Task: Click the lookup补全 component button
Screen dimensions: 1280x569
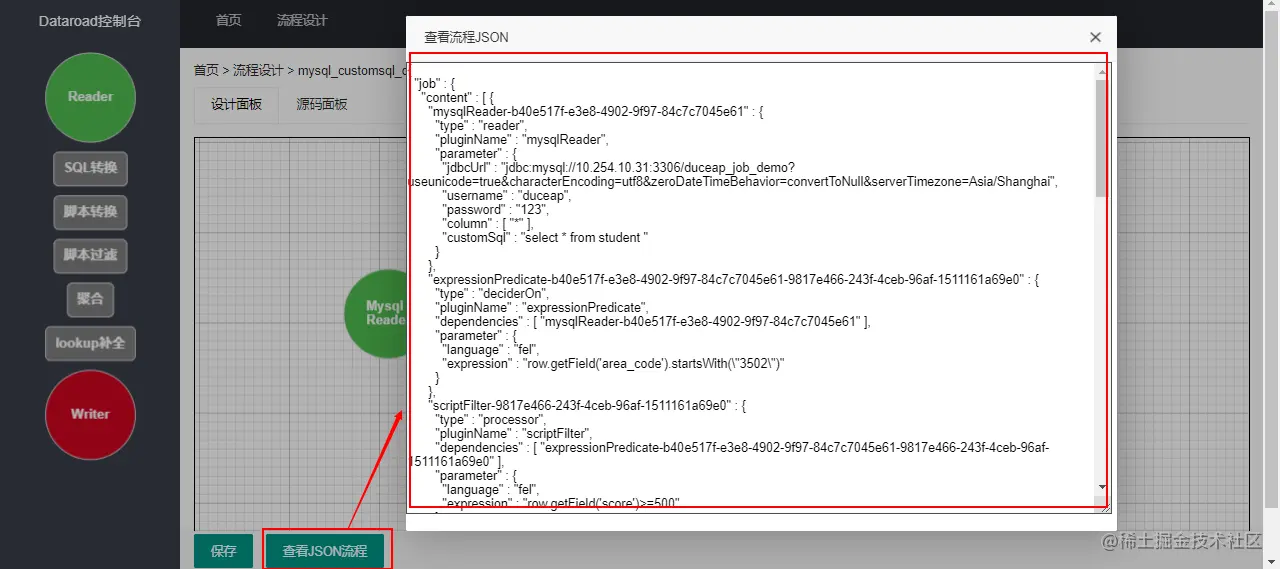Action: pos(90,343)
